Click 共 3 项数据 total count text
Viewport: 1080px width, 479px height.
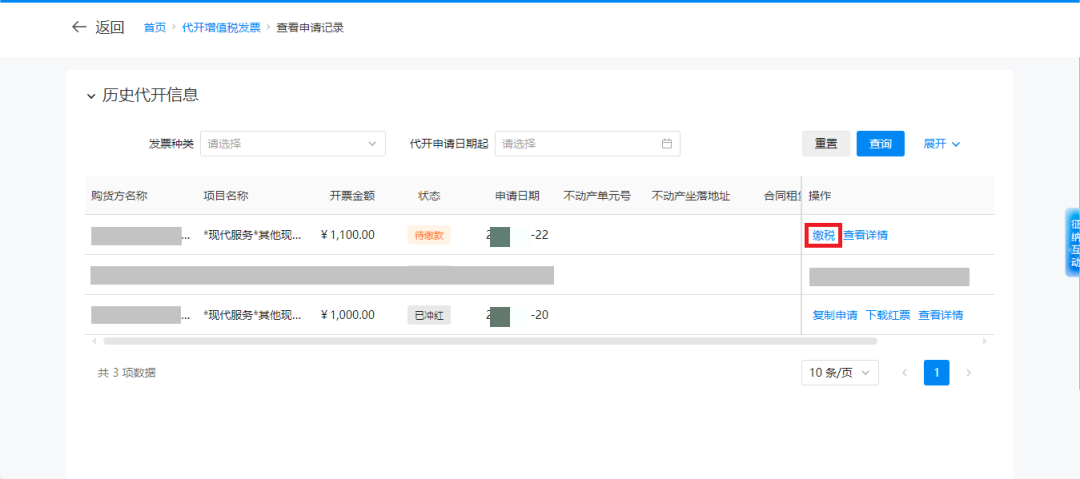127,373
